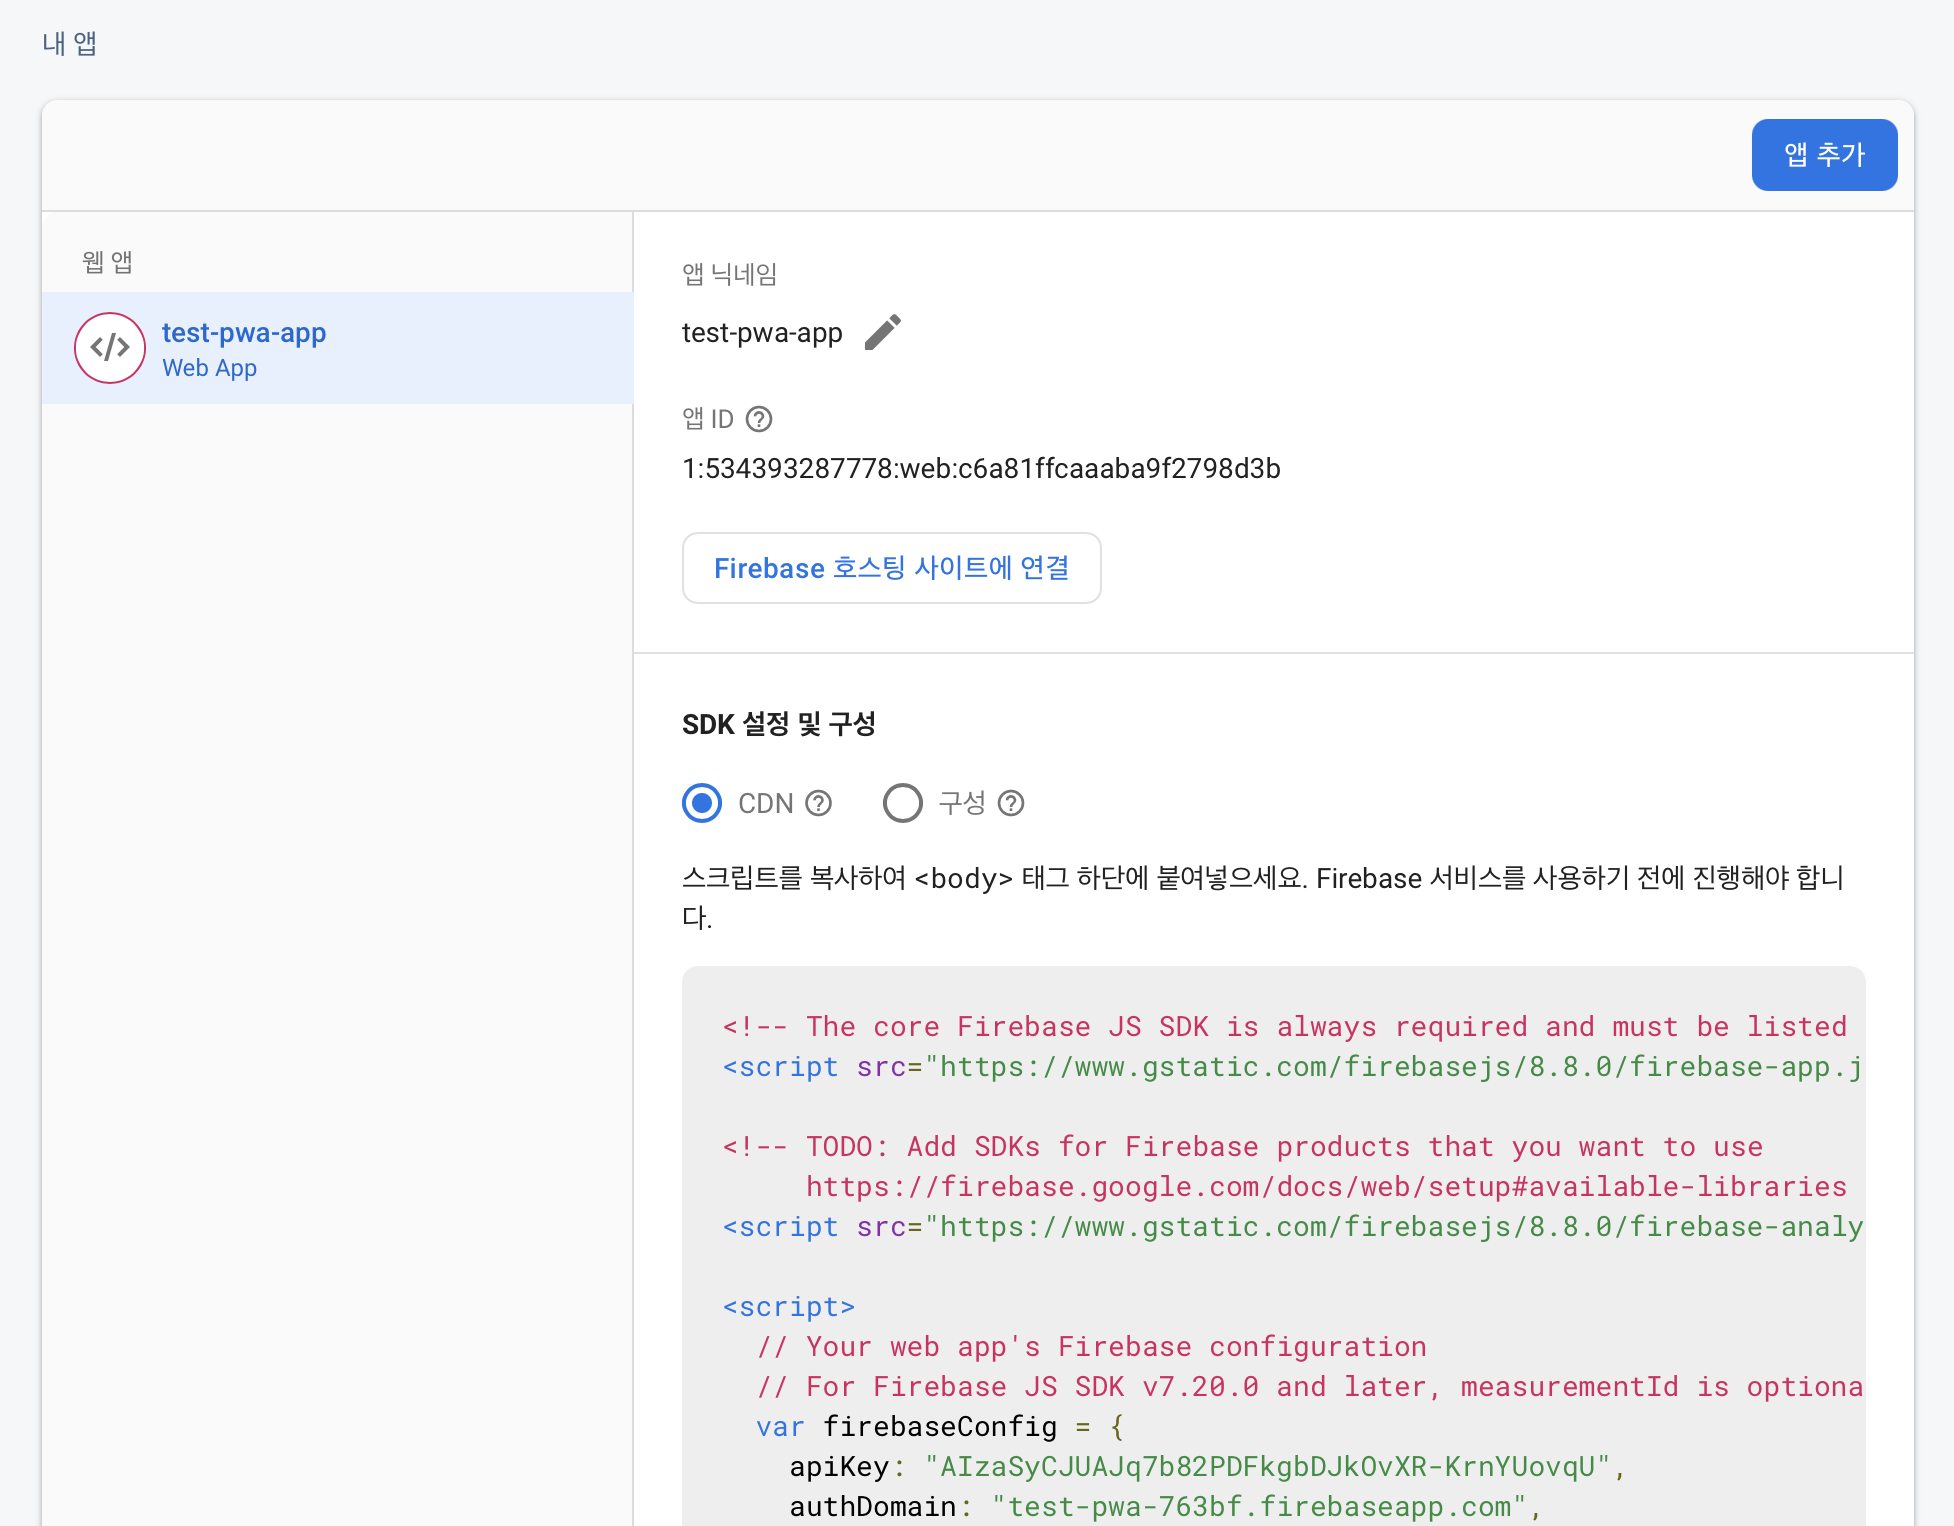Click the help icon beside CDN

819,803
